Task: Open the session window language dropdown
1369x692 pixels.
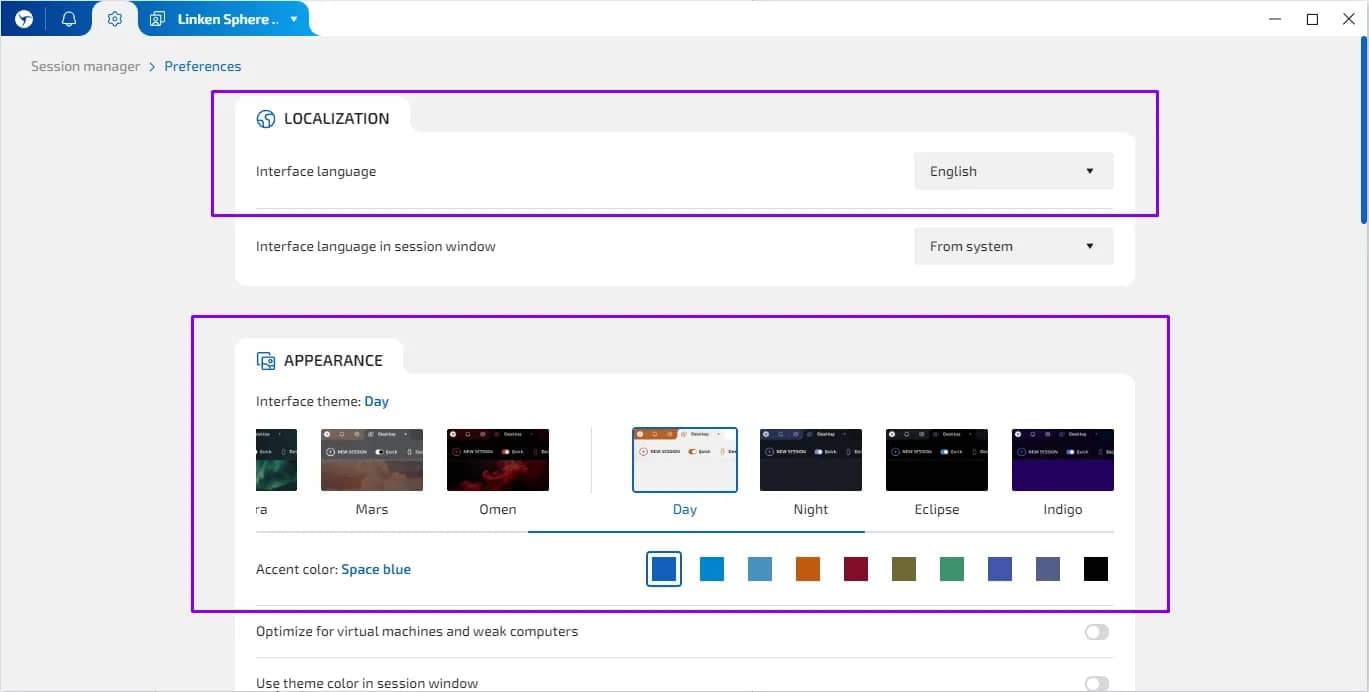Action: (1014, 246)
